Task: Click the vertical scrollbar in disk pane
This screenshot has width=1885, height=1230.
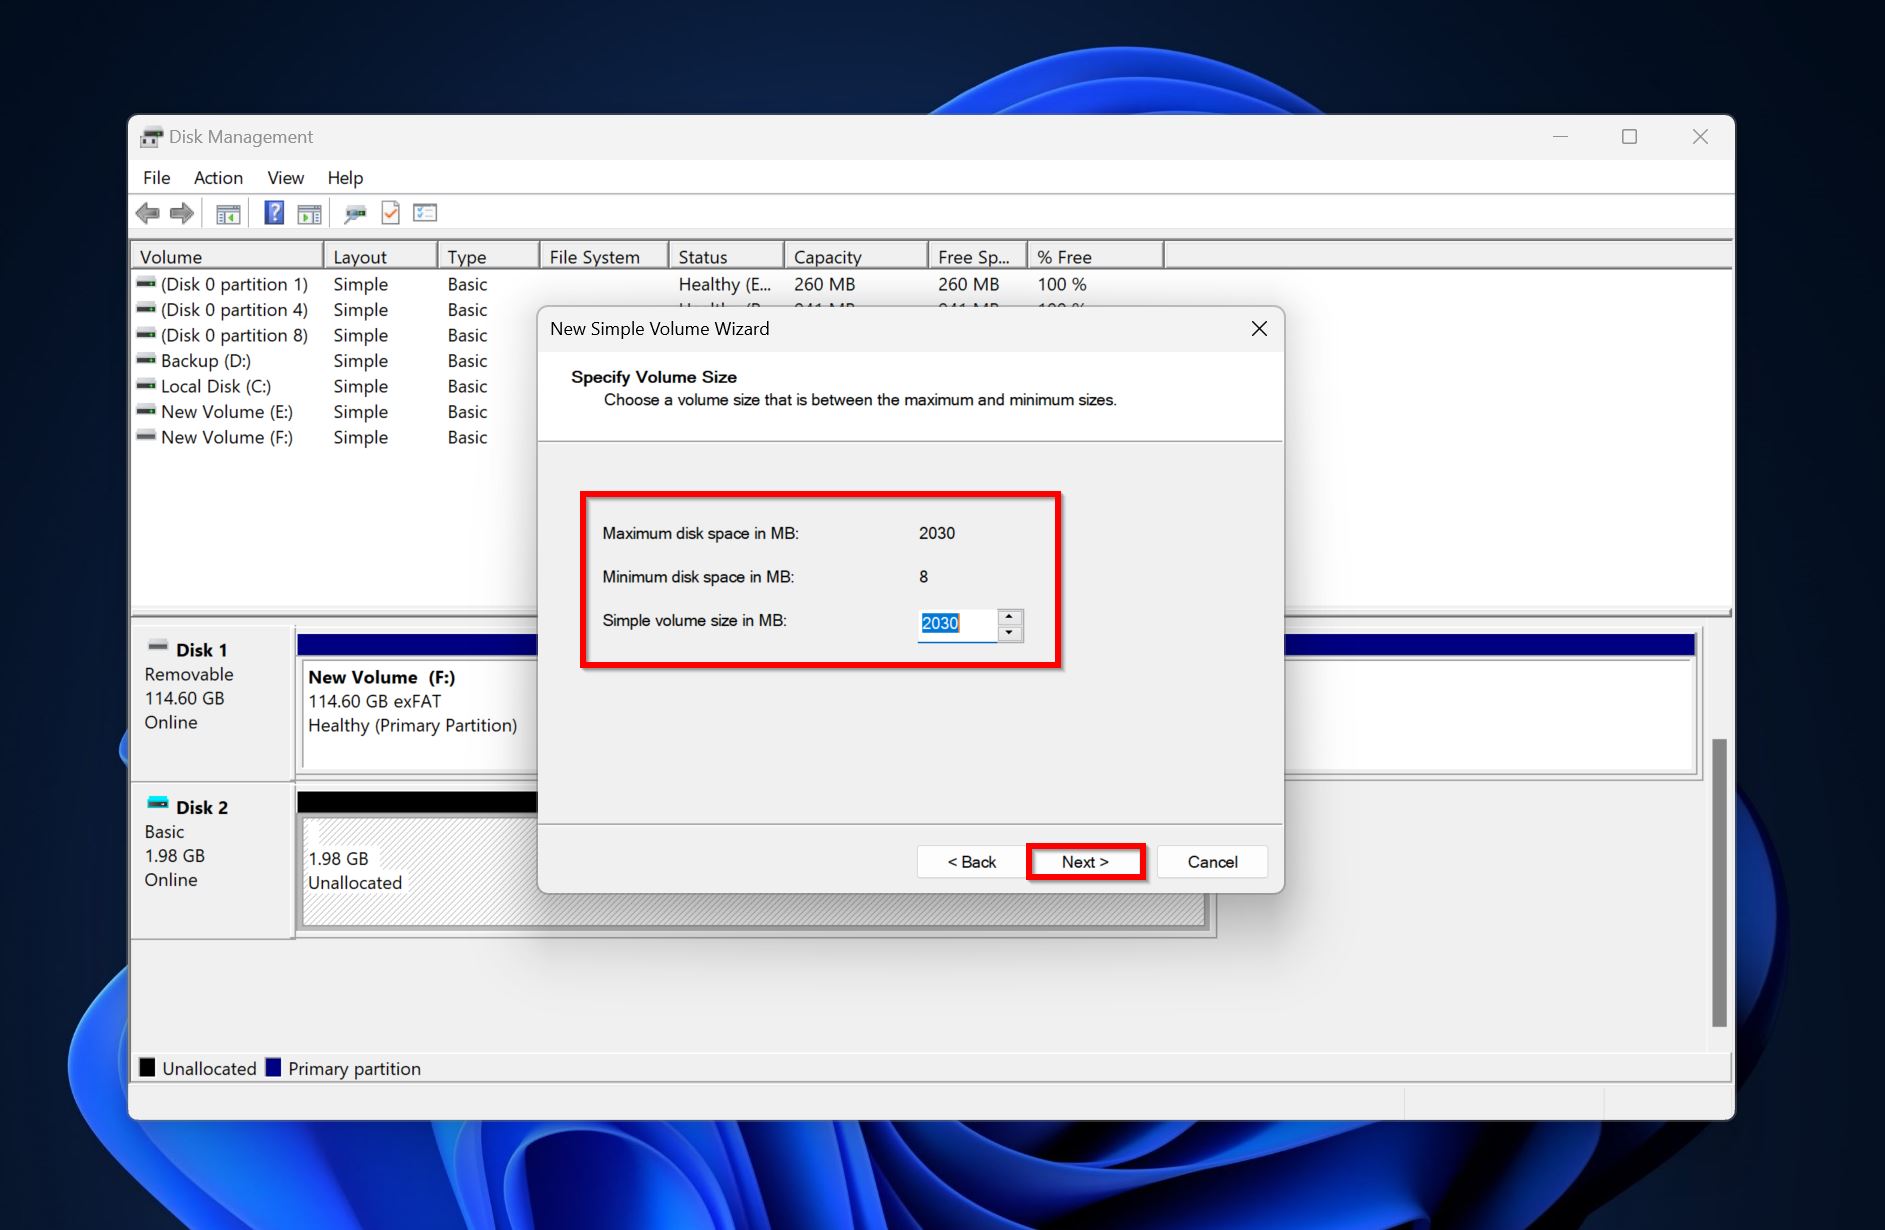Action: 1719,883
